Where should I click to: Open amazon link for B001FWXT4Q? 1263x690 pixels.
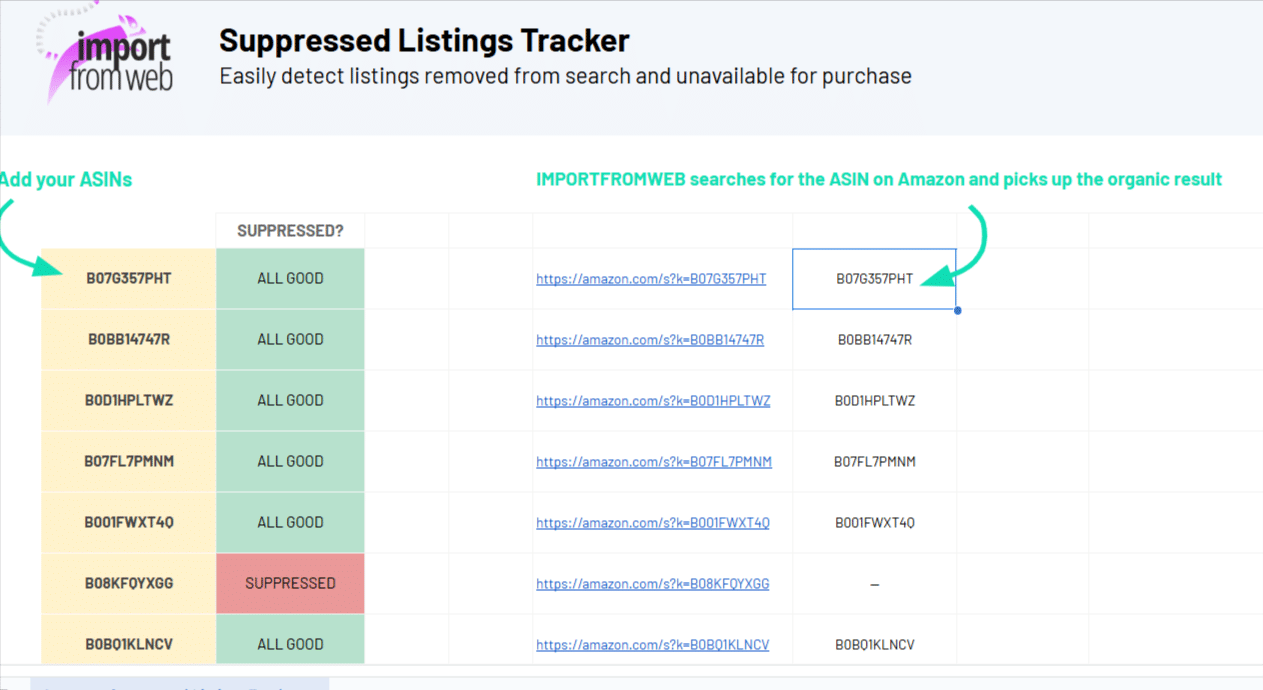(653, 523)
